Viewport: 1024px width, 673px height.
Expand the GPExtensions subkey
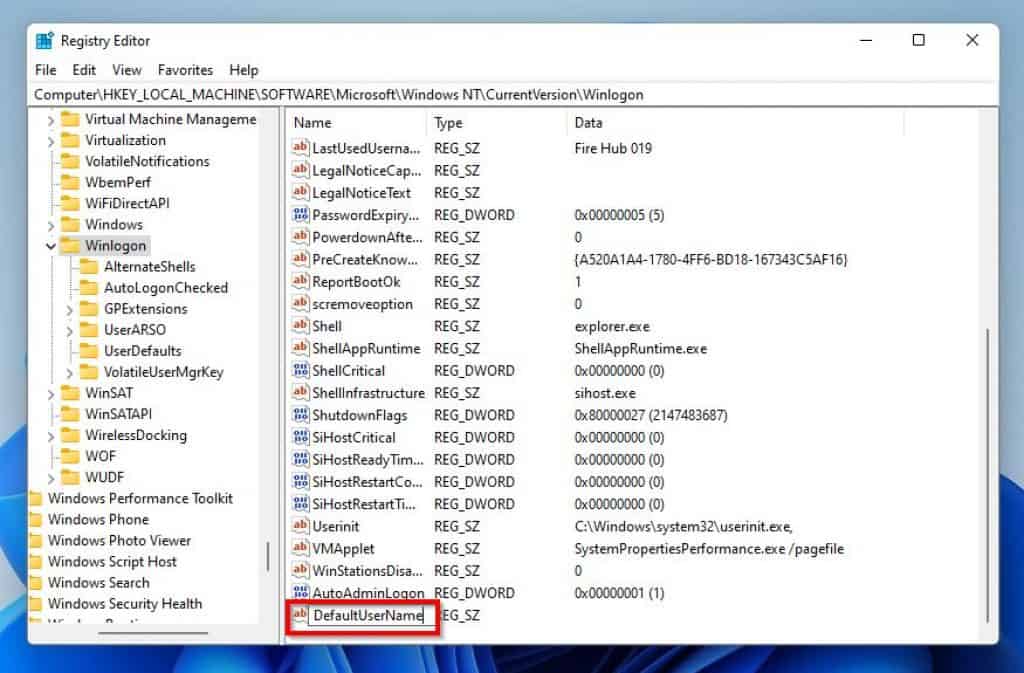coord(69,309)
